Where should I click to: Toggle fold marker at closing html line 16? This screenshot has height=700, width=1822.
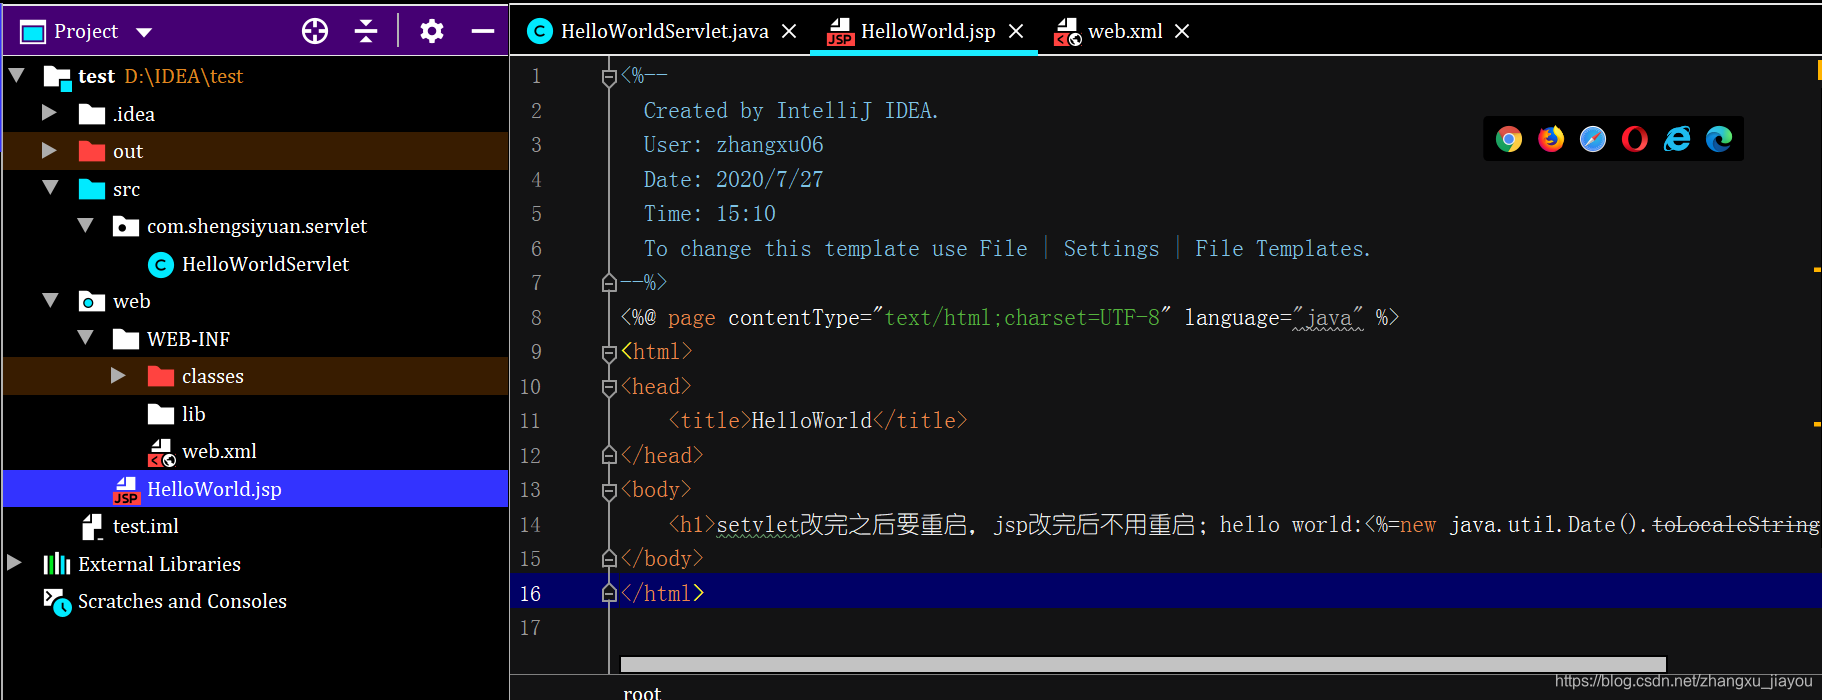coord(609,594)
